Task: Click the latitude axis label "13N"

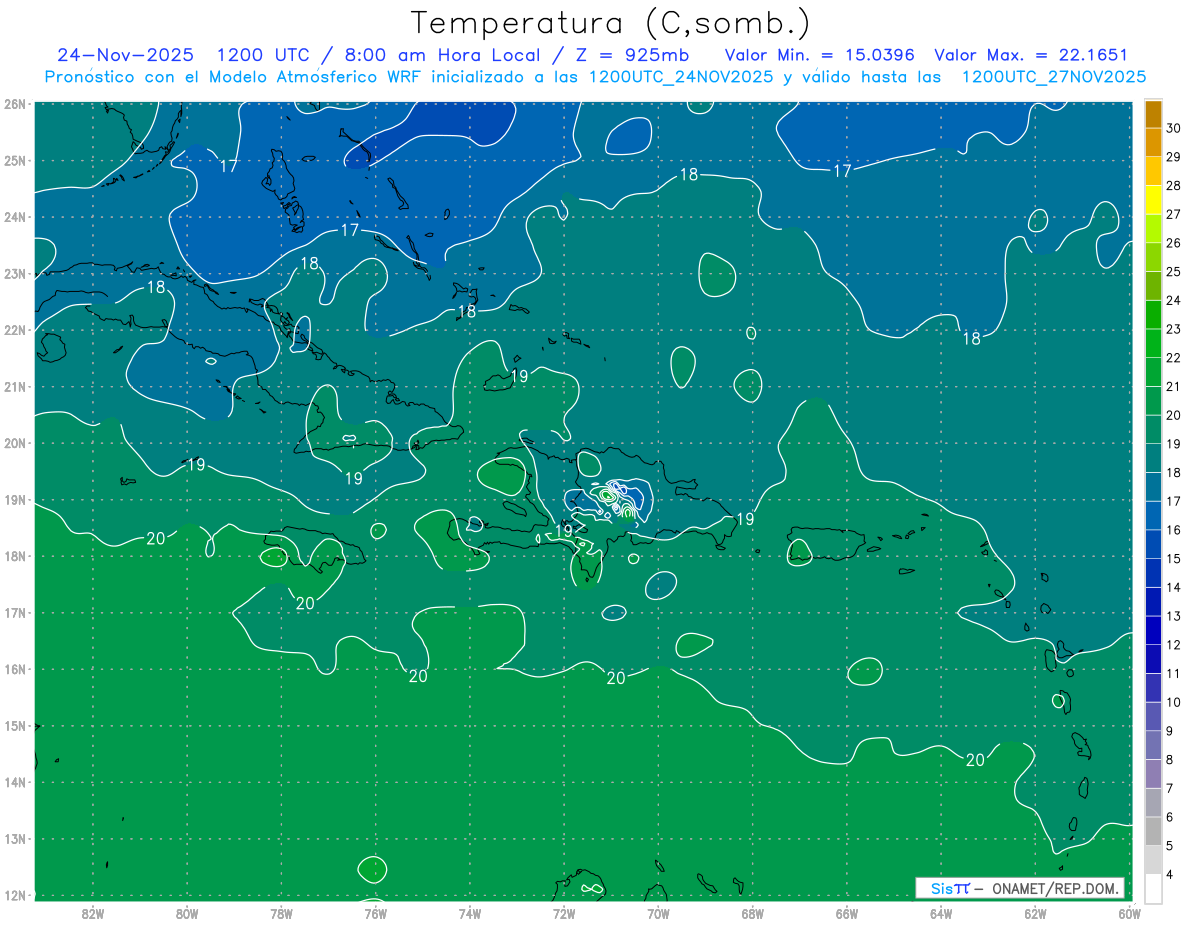Action: click(x=15, y=838)
